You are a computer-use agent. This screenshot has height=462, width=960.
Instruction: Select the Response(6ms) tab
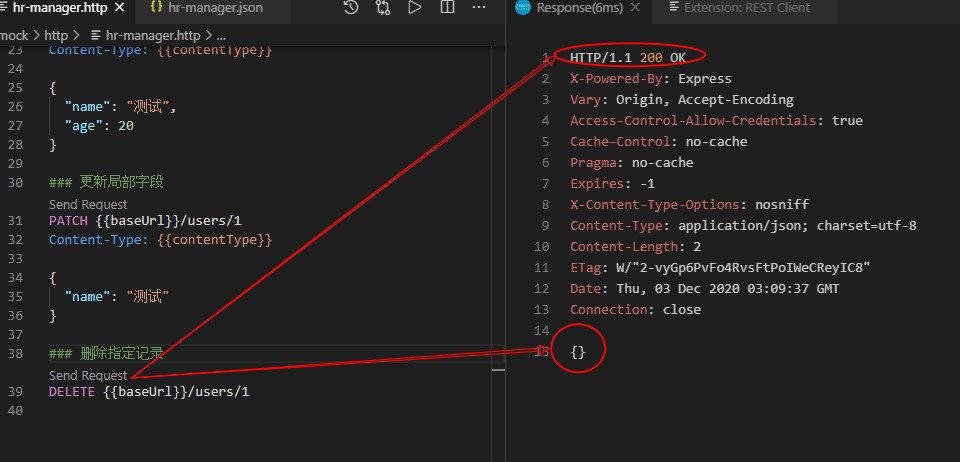(574, 8)
